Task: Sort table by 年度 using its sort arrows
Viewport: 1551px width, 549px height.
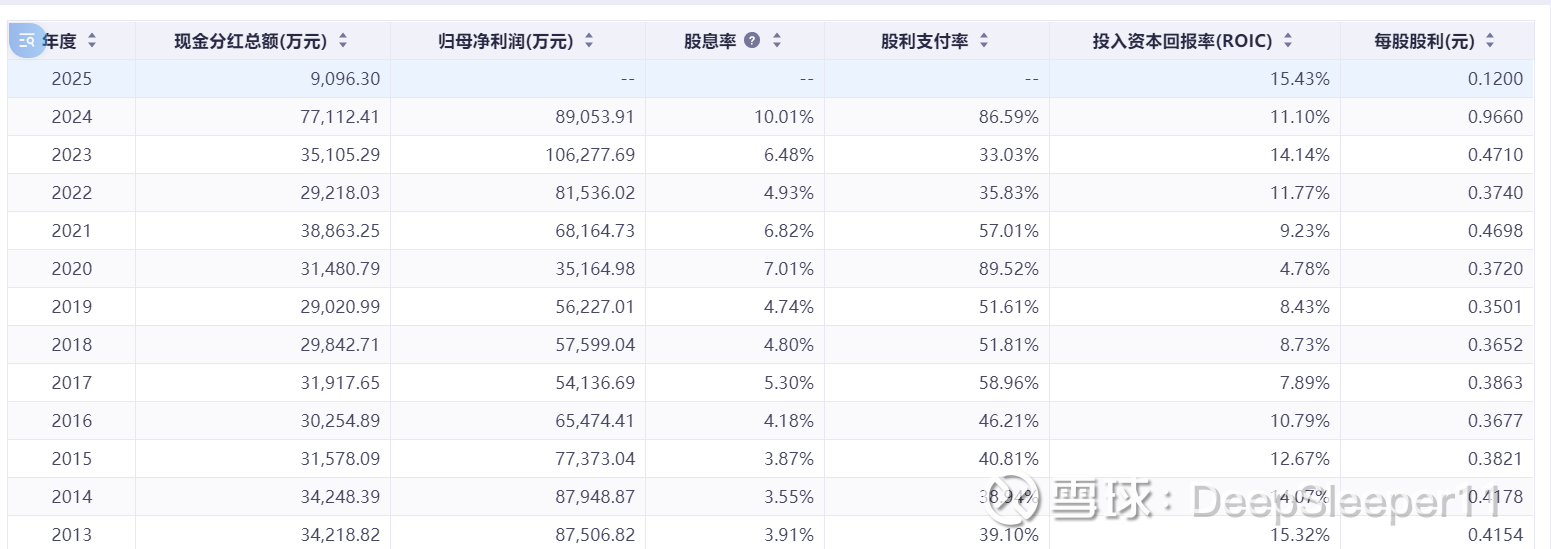Action: pyautogui.click(x=92, y=41)
